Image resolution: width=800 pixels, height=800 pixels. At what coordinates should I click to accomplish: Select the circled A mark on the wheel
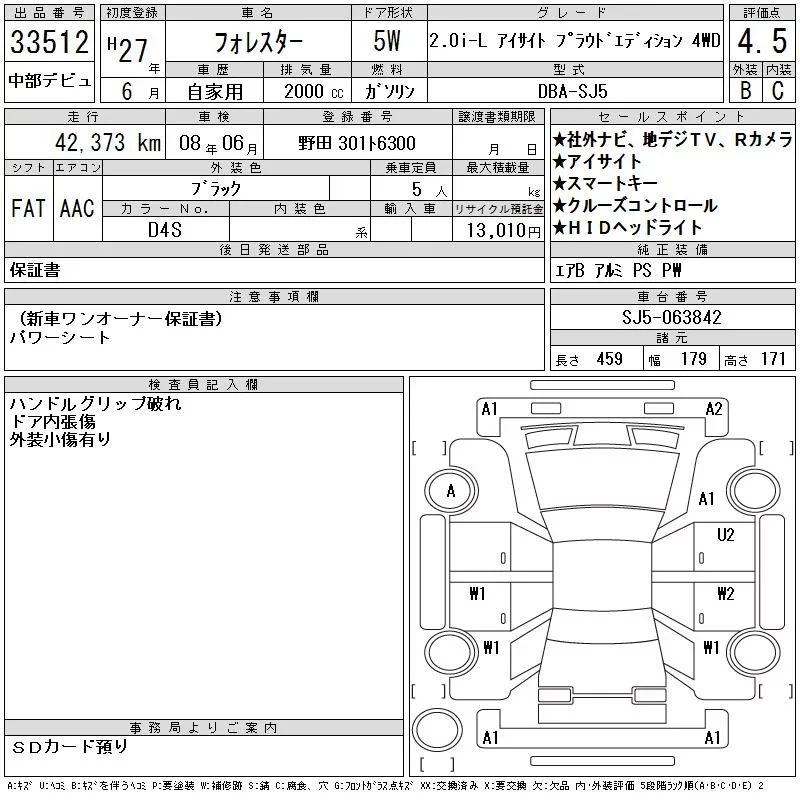click(450, 491)
